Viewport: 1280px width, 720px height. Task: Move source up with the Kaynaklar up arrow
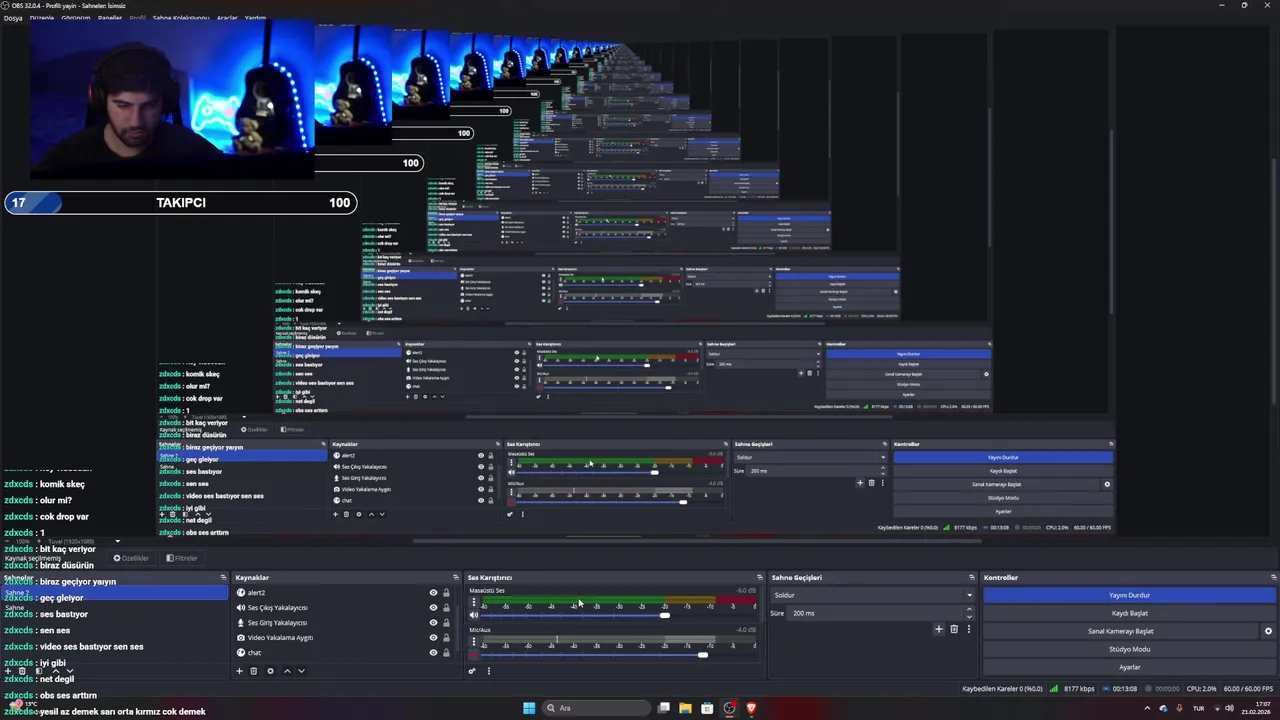point(287,671)
